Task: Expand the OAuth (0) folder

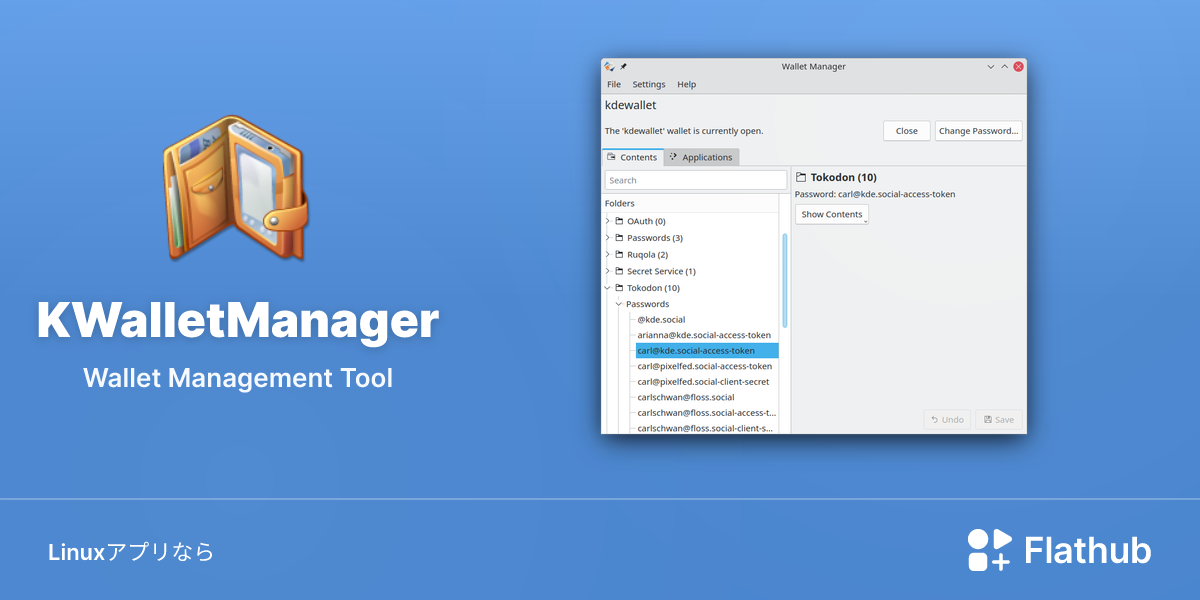Action: (607, 221)
